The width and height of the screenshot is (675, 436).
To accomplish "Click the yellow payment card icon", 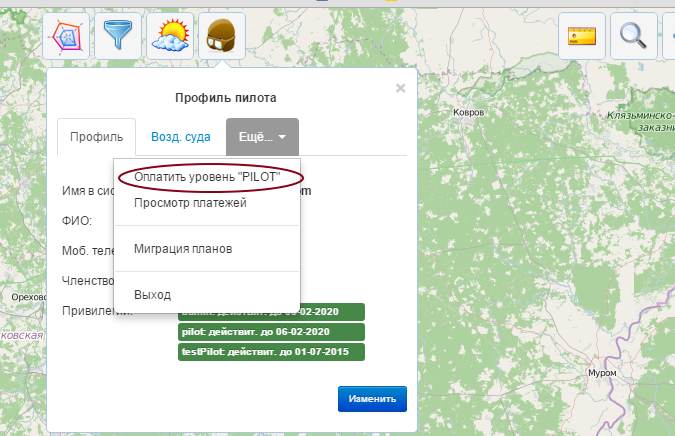I will [581, 37].
